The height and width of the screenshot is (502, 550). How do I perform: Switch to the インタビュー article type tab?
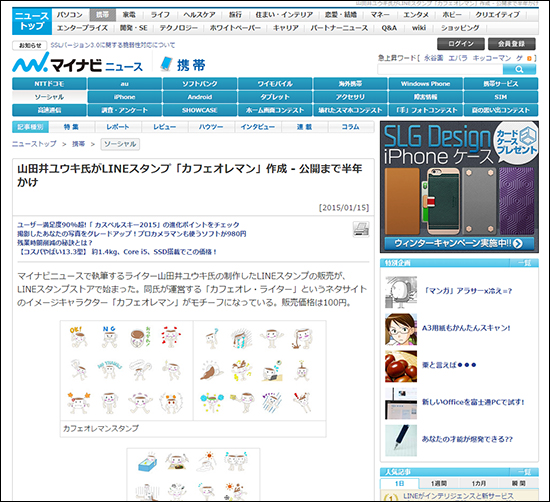(258, 127)
